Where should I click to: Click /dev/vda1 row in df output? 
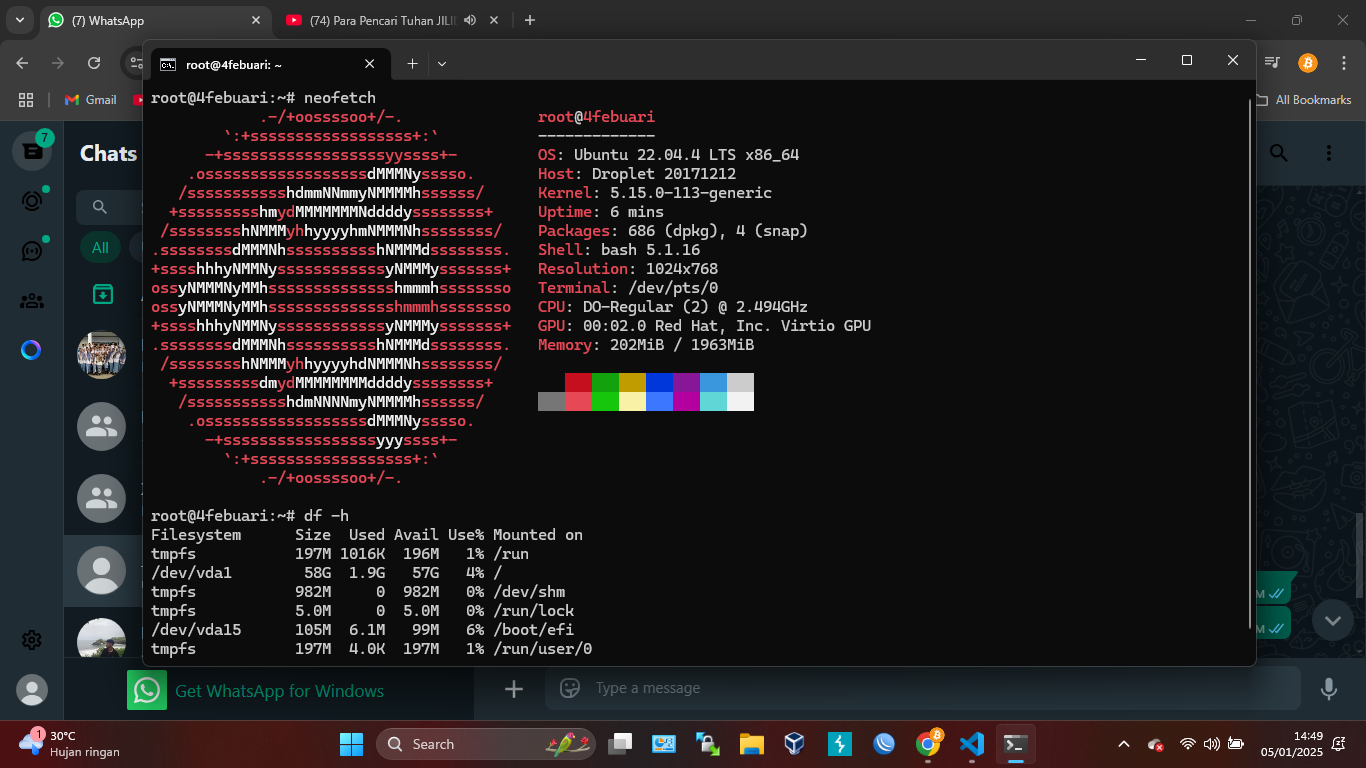pos(327,573)
